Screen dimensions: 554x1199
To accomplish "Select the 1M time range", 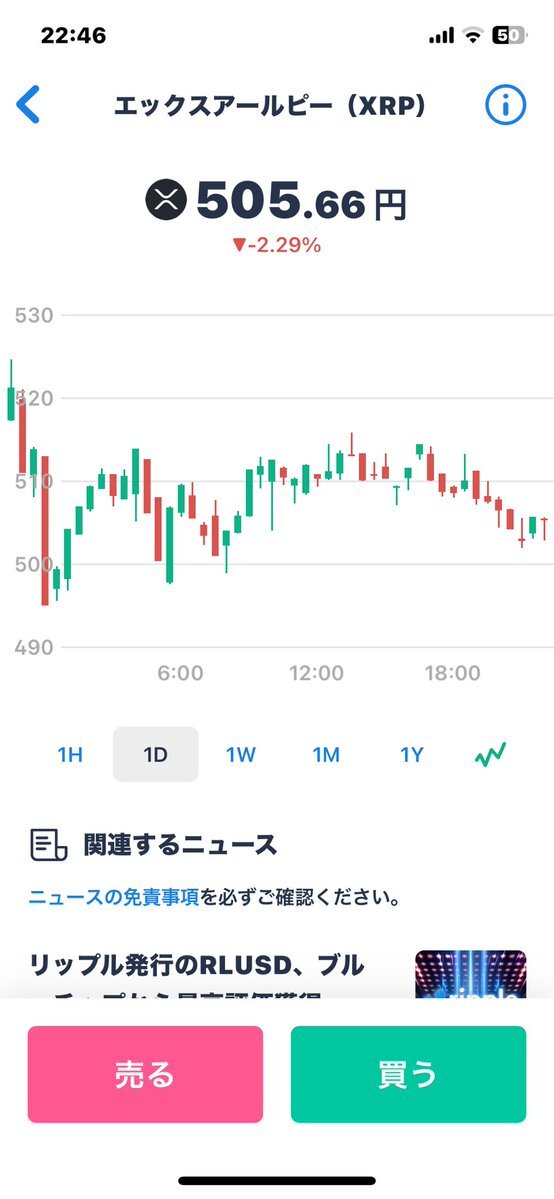I will coord(326,755).
